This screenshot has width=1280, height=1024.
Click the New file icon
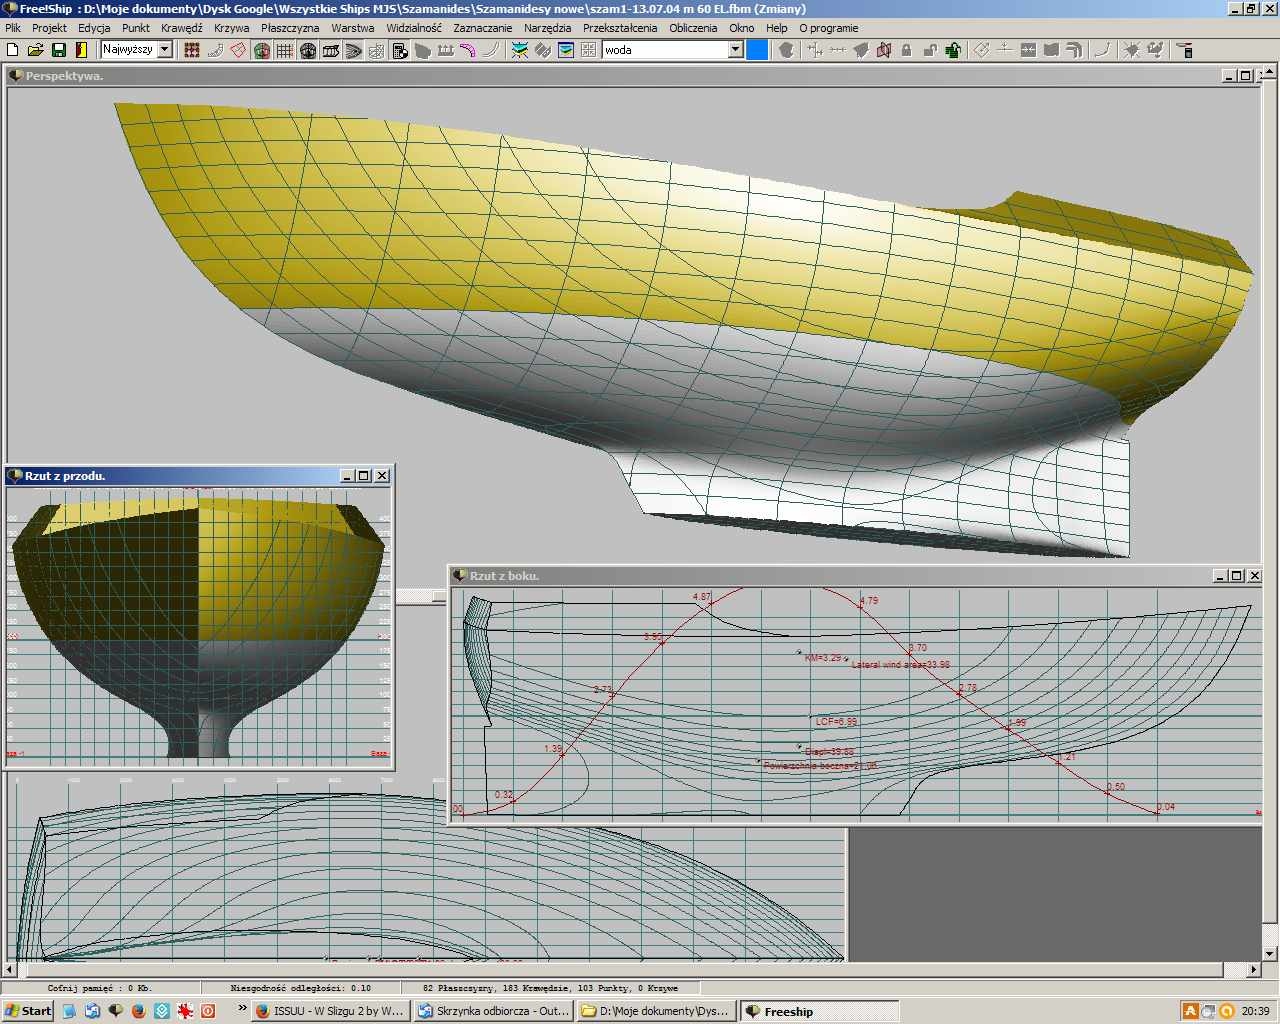13,50
